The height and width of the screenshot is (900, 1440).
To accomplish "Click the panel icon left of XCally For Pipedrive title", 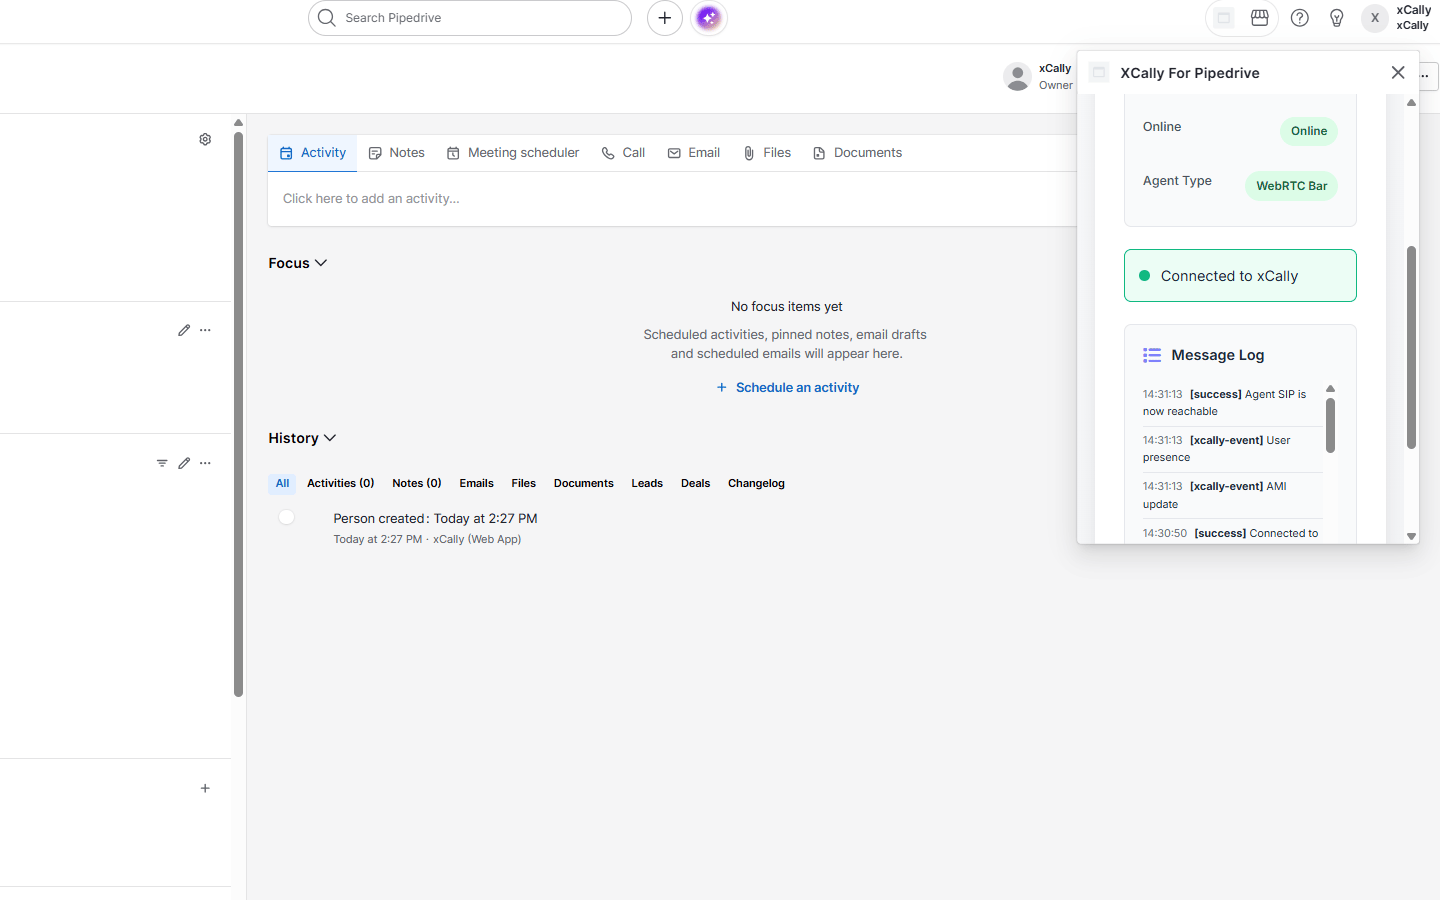I will 1099,72.
